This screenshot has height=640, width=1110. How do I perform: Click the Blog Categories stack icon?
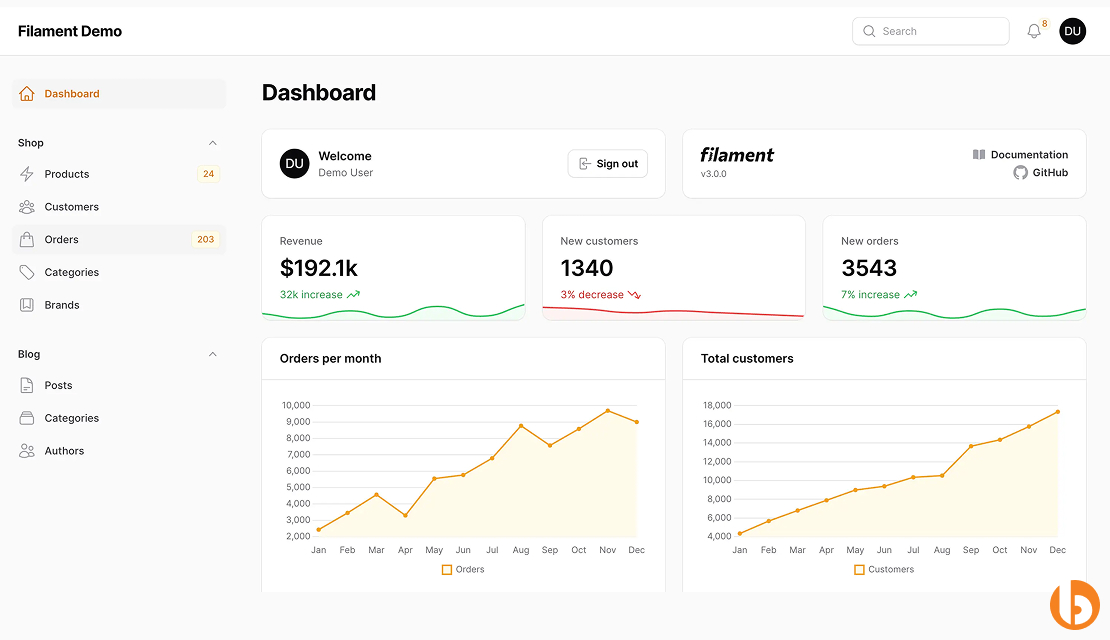pyautogui.click(x=27, y=418)
